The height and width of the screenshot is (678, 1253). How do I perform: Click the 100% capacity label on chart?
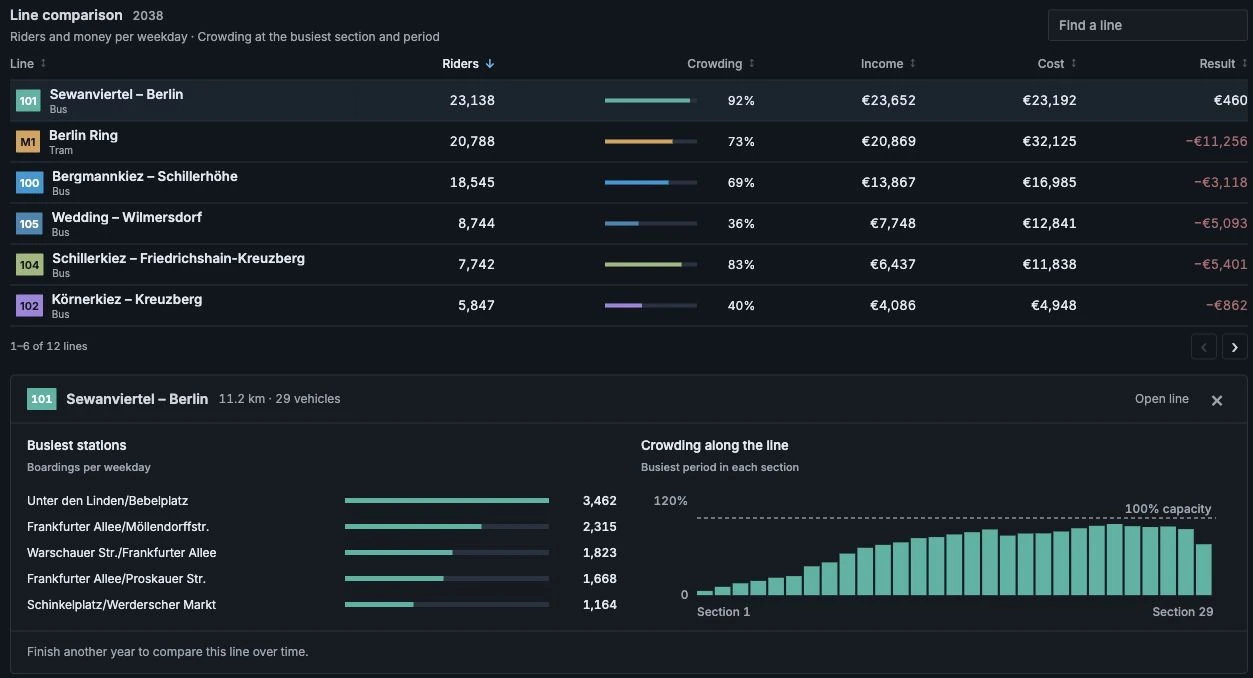pyautogui.click(x=1168, y=509)
